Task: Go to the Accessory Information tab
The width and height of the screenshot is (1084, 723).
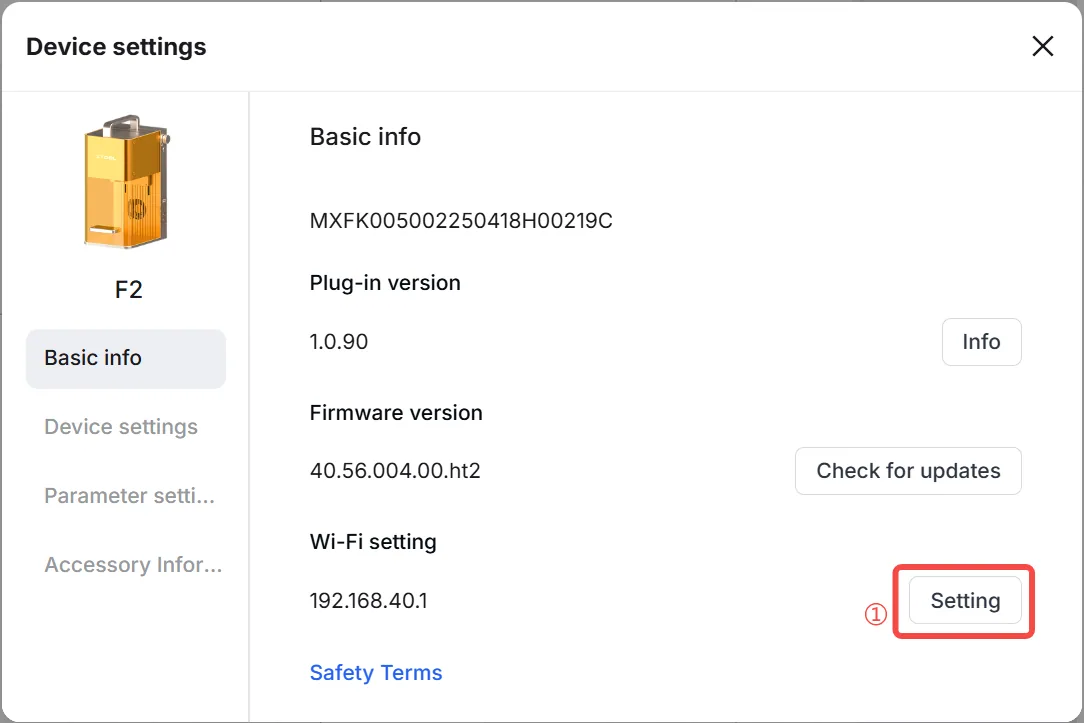Action: 133,565
